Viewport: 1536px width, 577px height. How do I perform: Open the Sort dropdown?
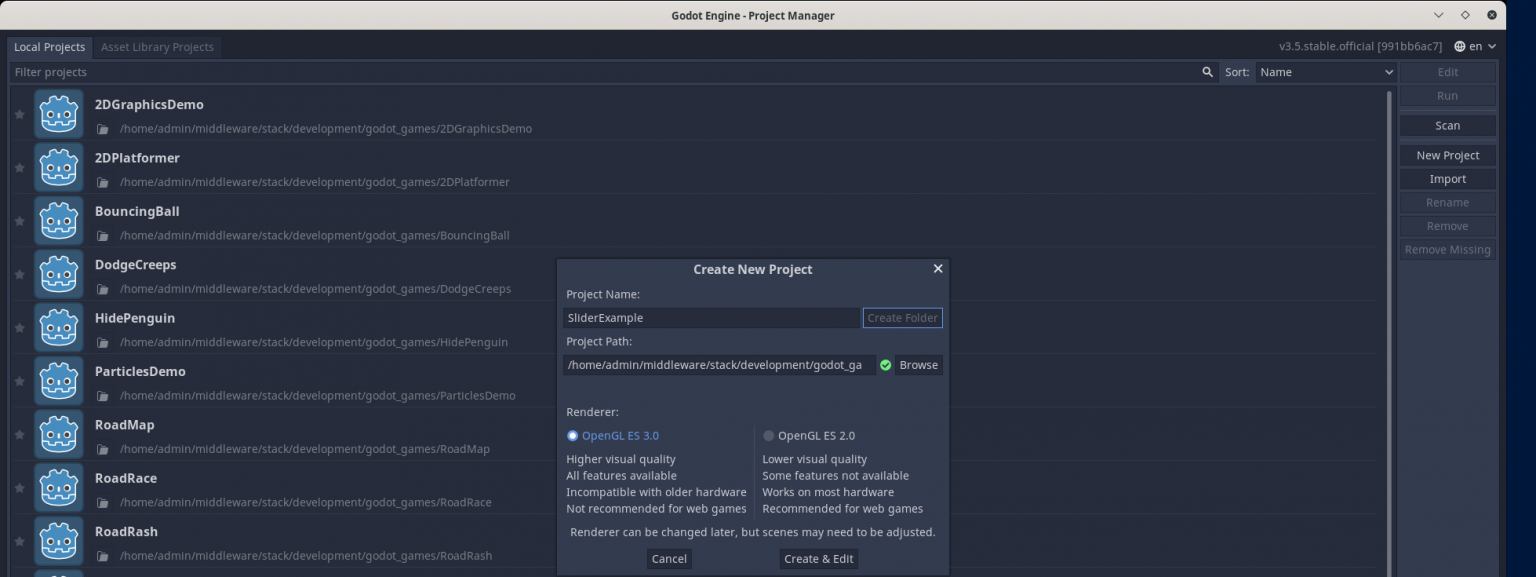(x=1325, y=72)
